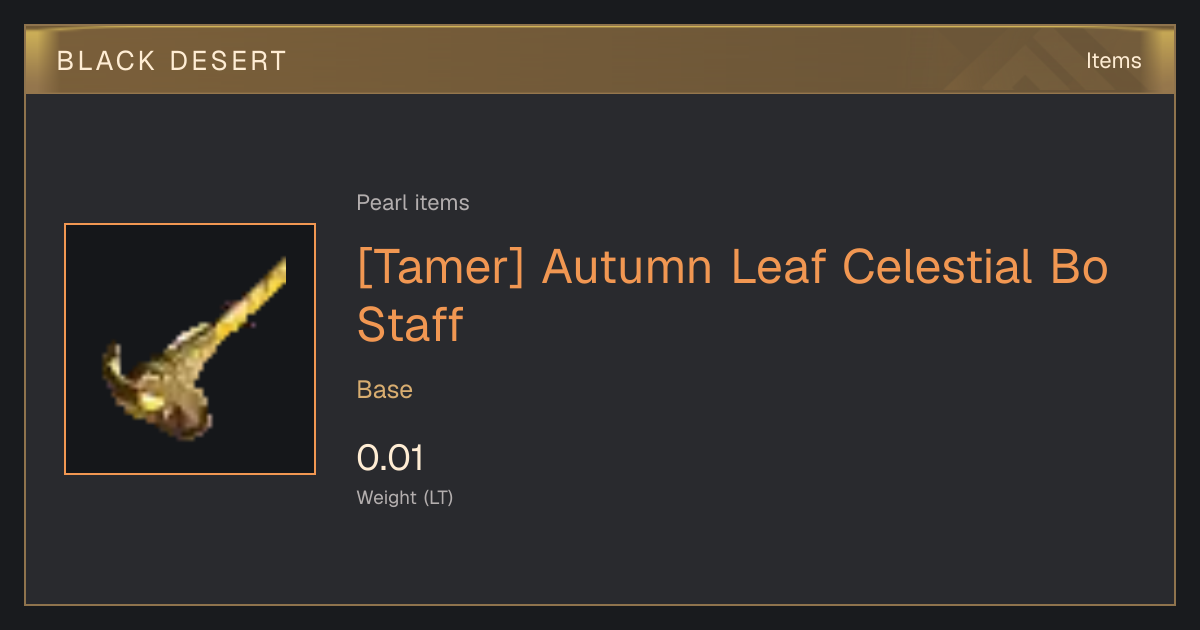Open the Items link in the header
The width and height of the screenshot is (1200, 630).
click(x=1113, y=61)
